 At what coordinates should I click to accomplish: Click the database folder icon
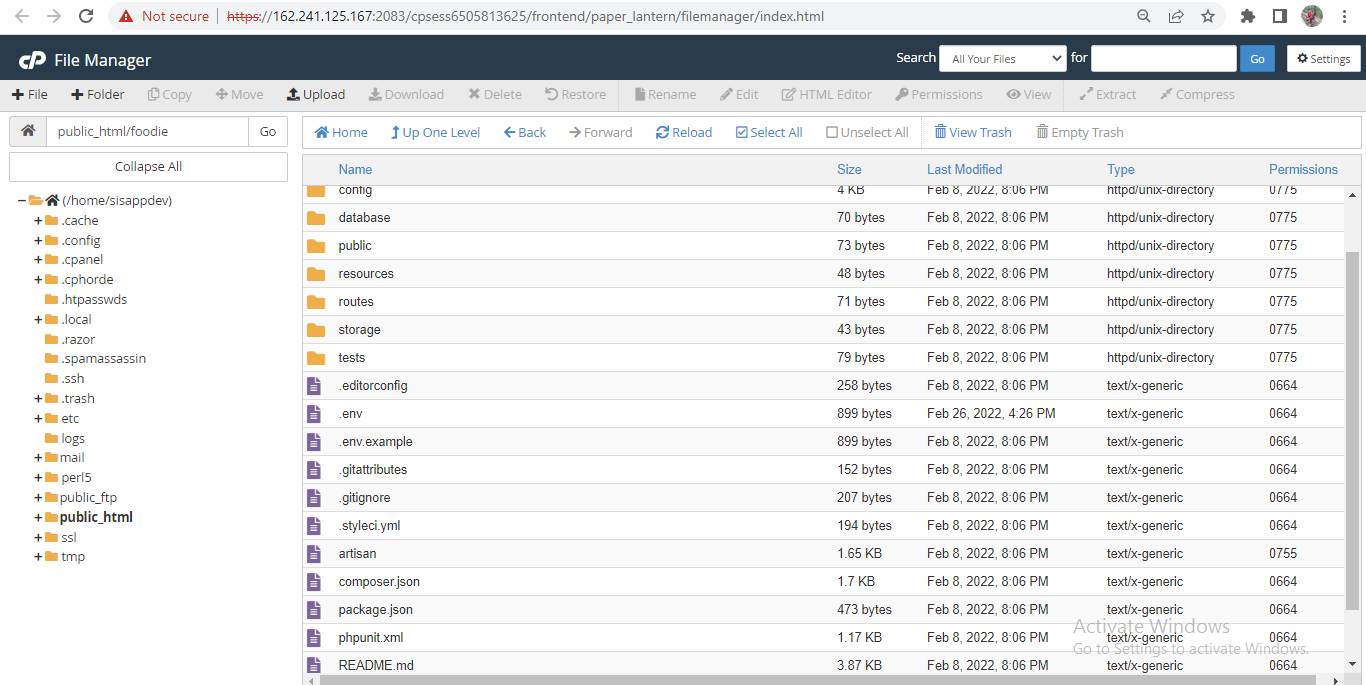click(316, 218)
